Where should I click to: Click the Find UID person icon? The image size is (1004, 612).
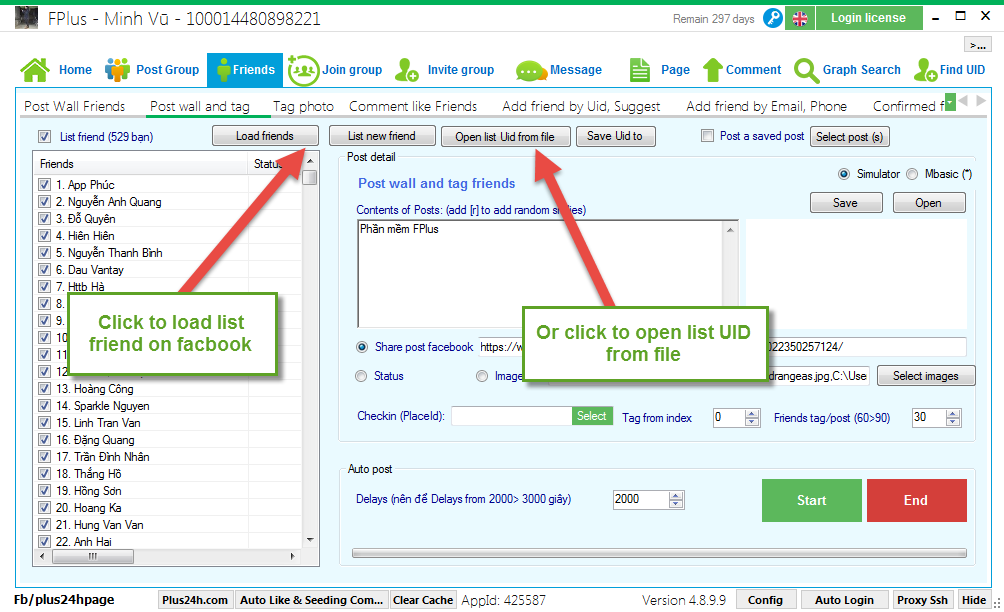(x=925, y=70)
